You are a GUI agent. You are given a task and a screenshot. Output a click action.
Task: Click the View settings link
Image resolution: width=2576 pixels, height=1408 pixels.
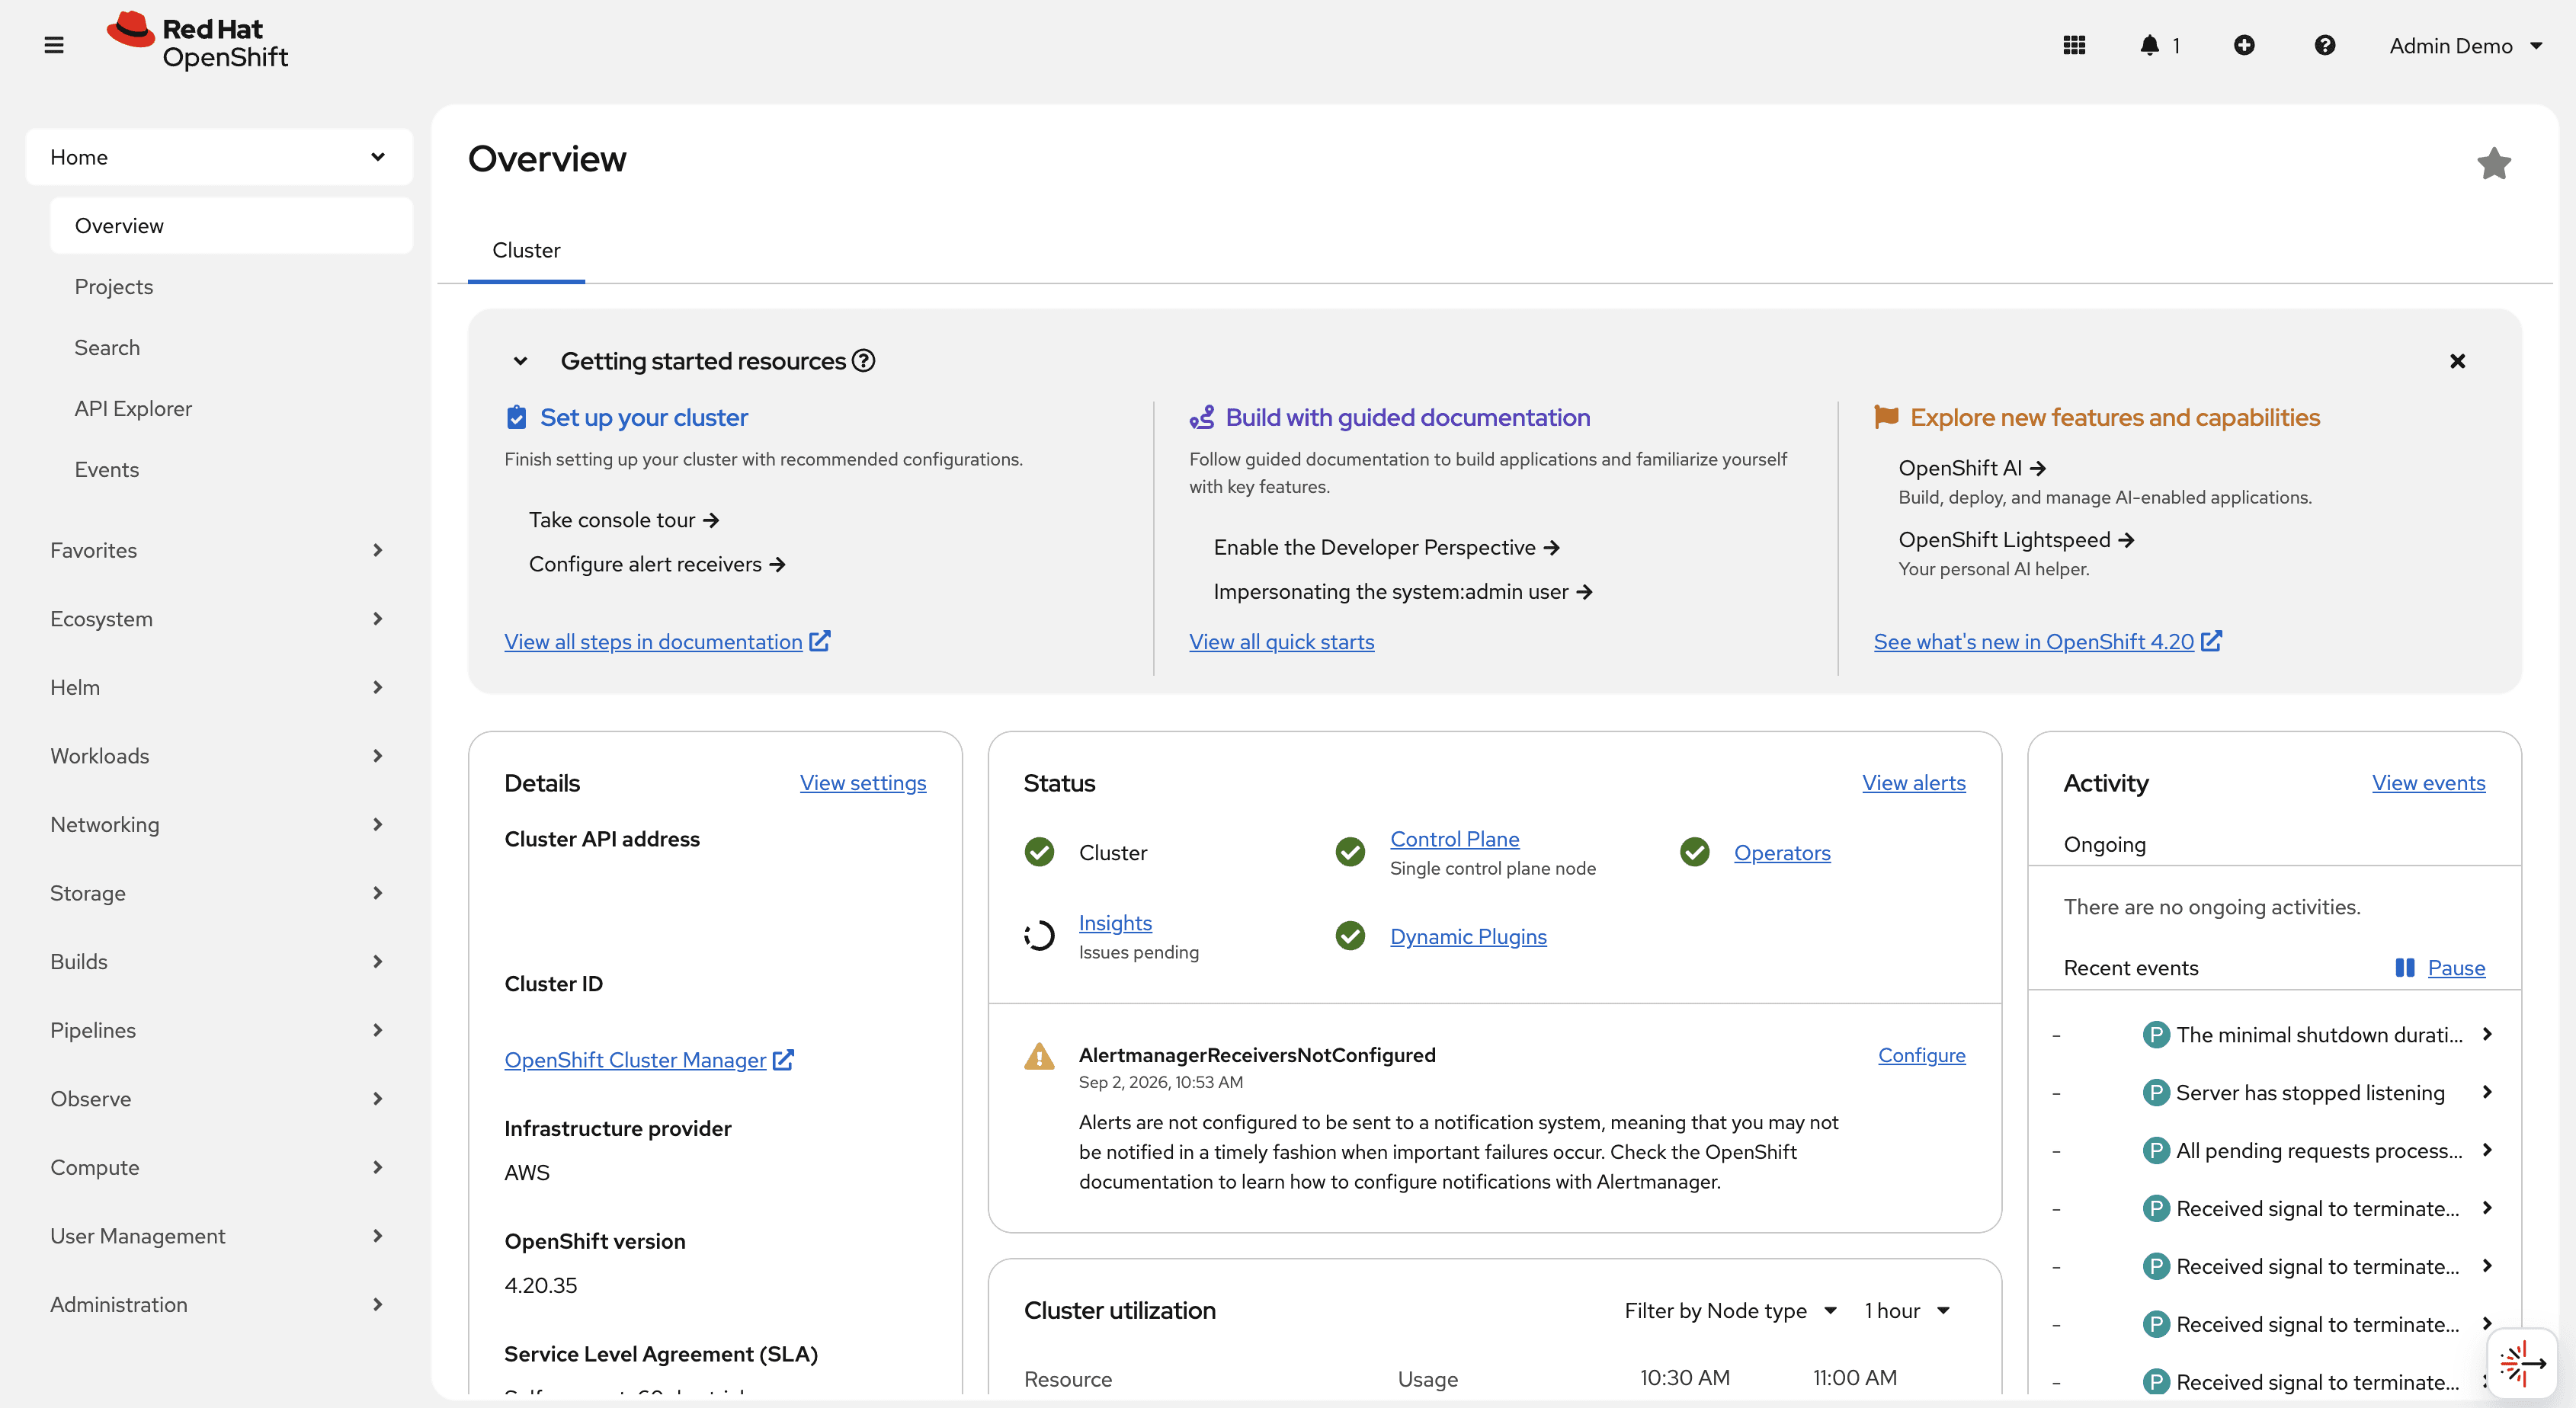click(863, 783)
